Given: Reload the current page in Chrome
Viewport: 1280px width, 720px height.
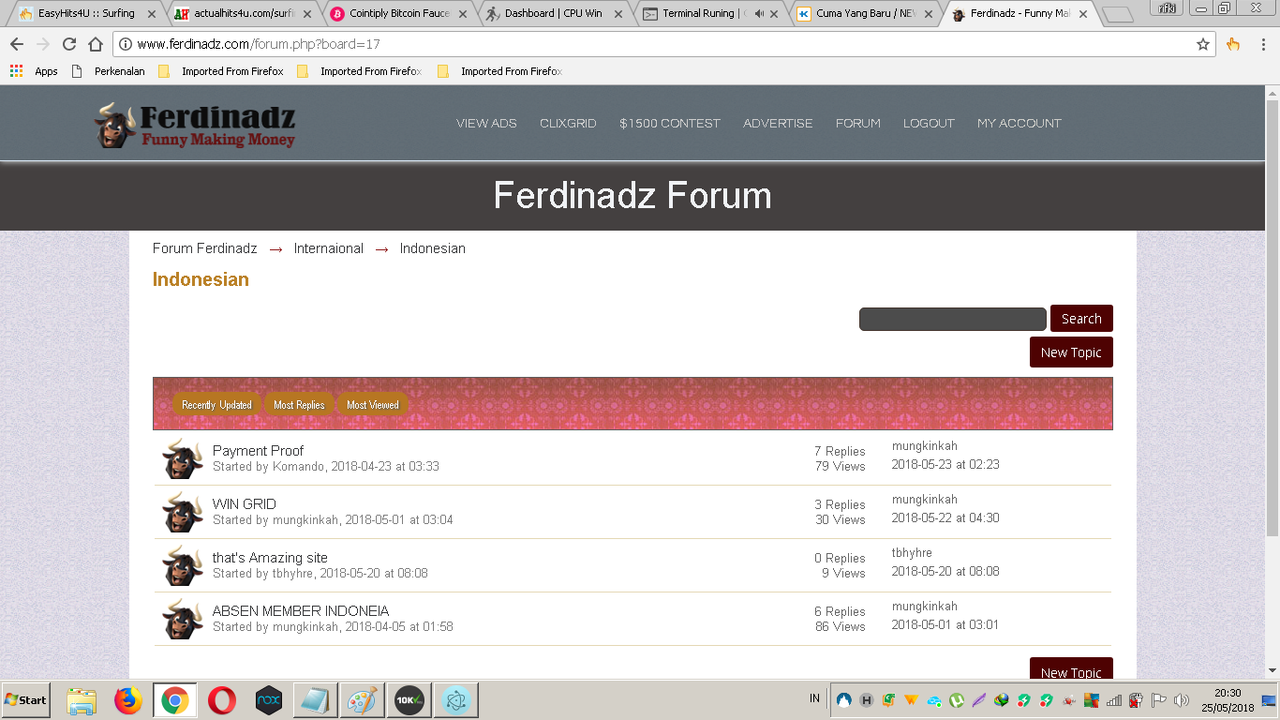Looking at the screenshot, I should (68, 44).
